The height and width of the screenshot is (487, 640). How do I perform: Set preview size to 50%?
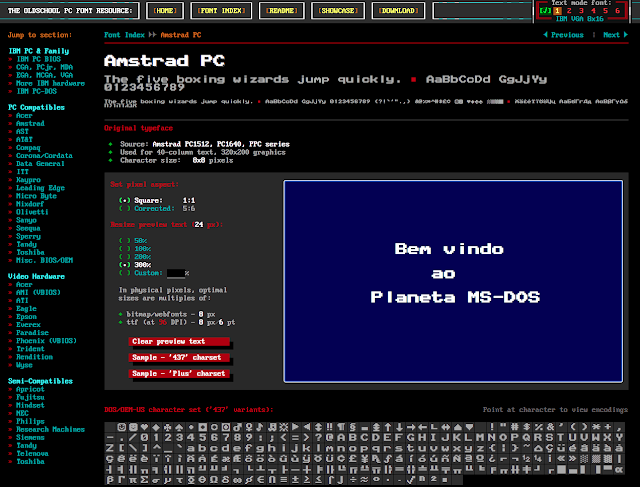(x=133, y=241)
